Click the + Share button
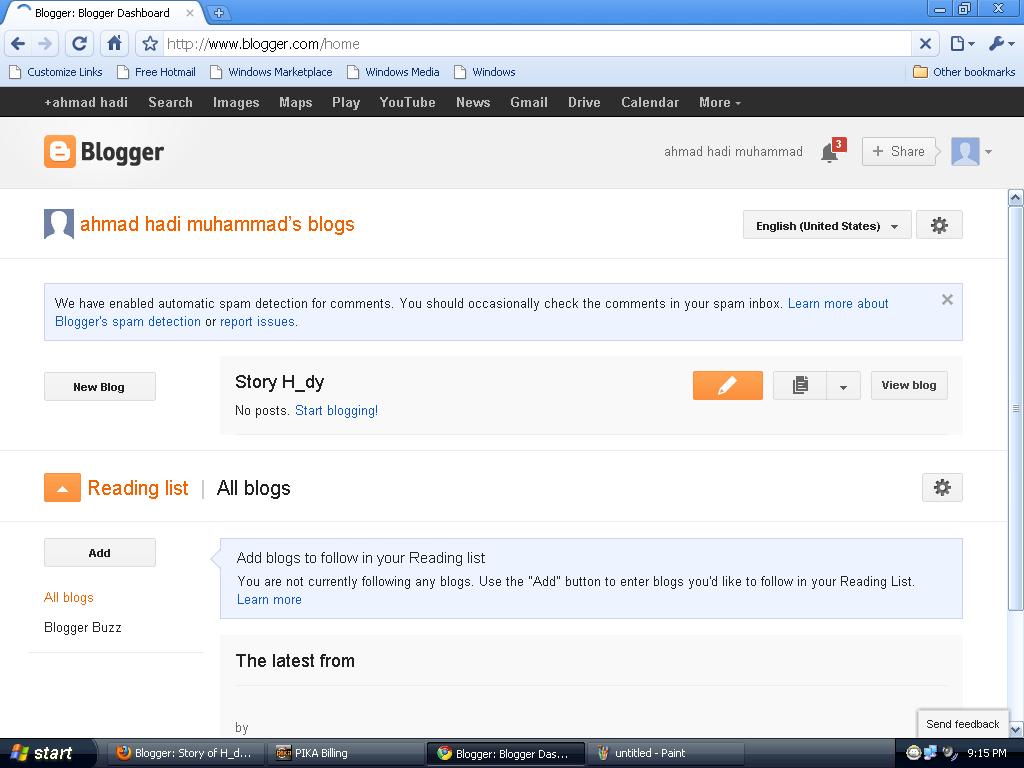The image size is (1024, 768). click(899, 152)
